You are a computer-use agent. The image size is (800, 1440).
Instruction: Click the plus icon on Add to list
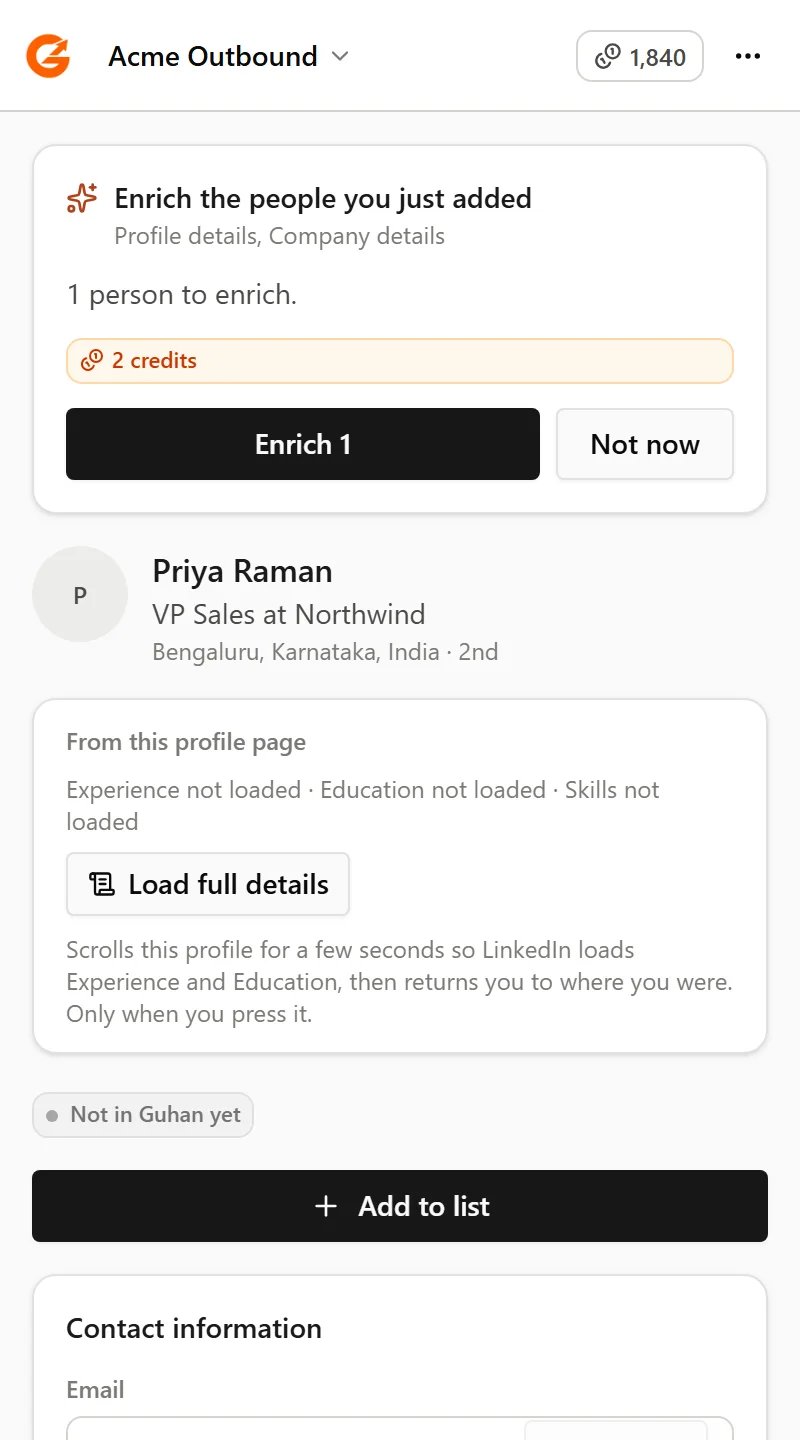(326, 1206)
